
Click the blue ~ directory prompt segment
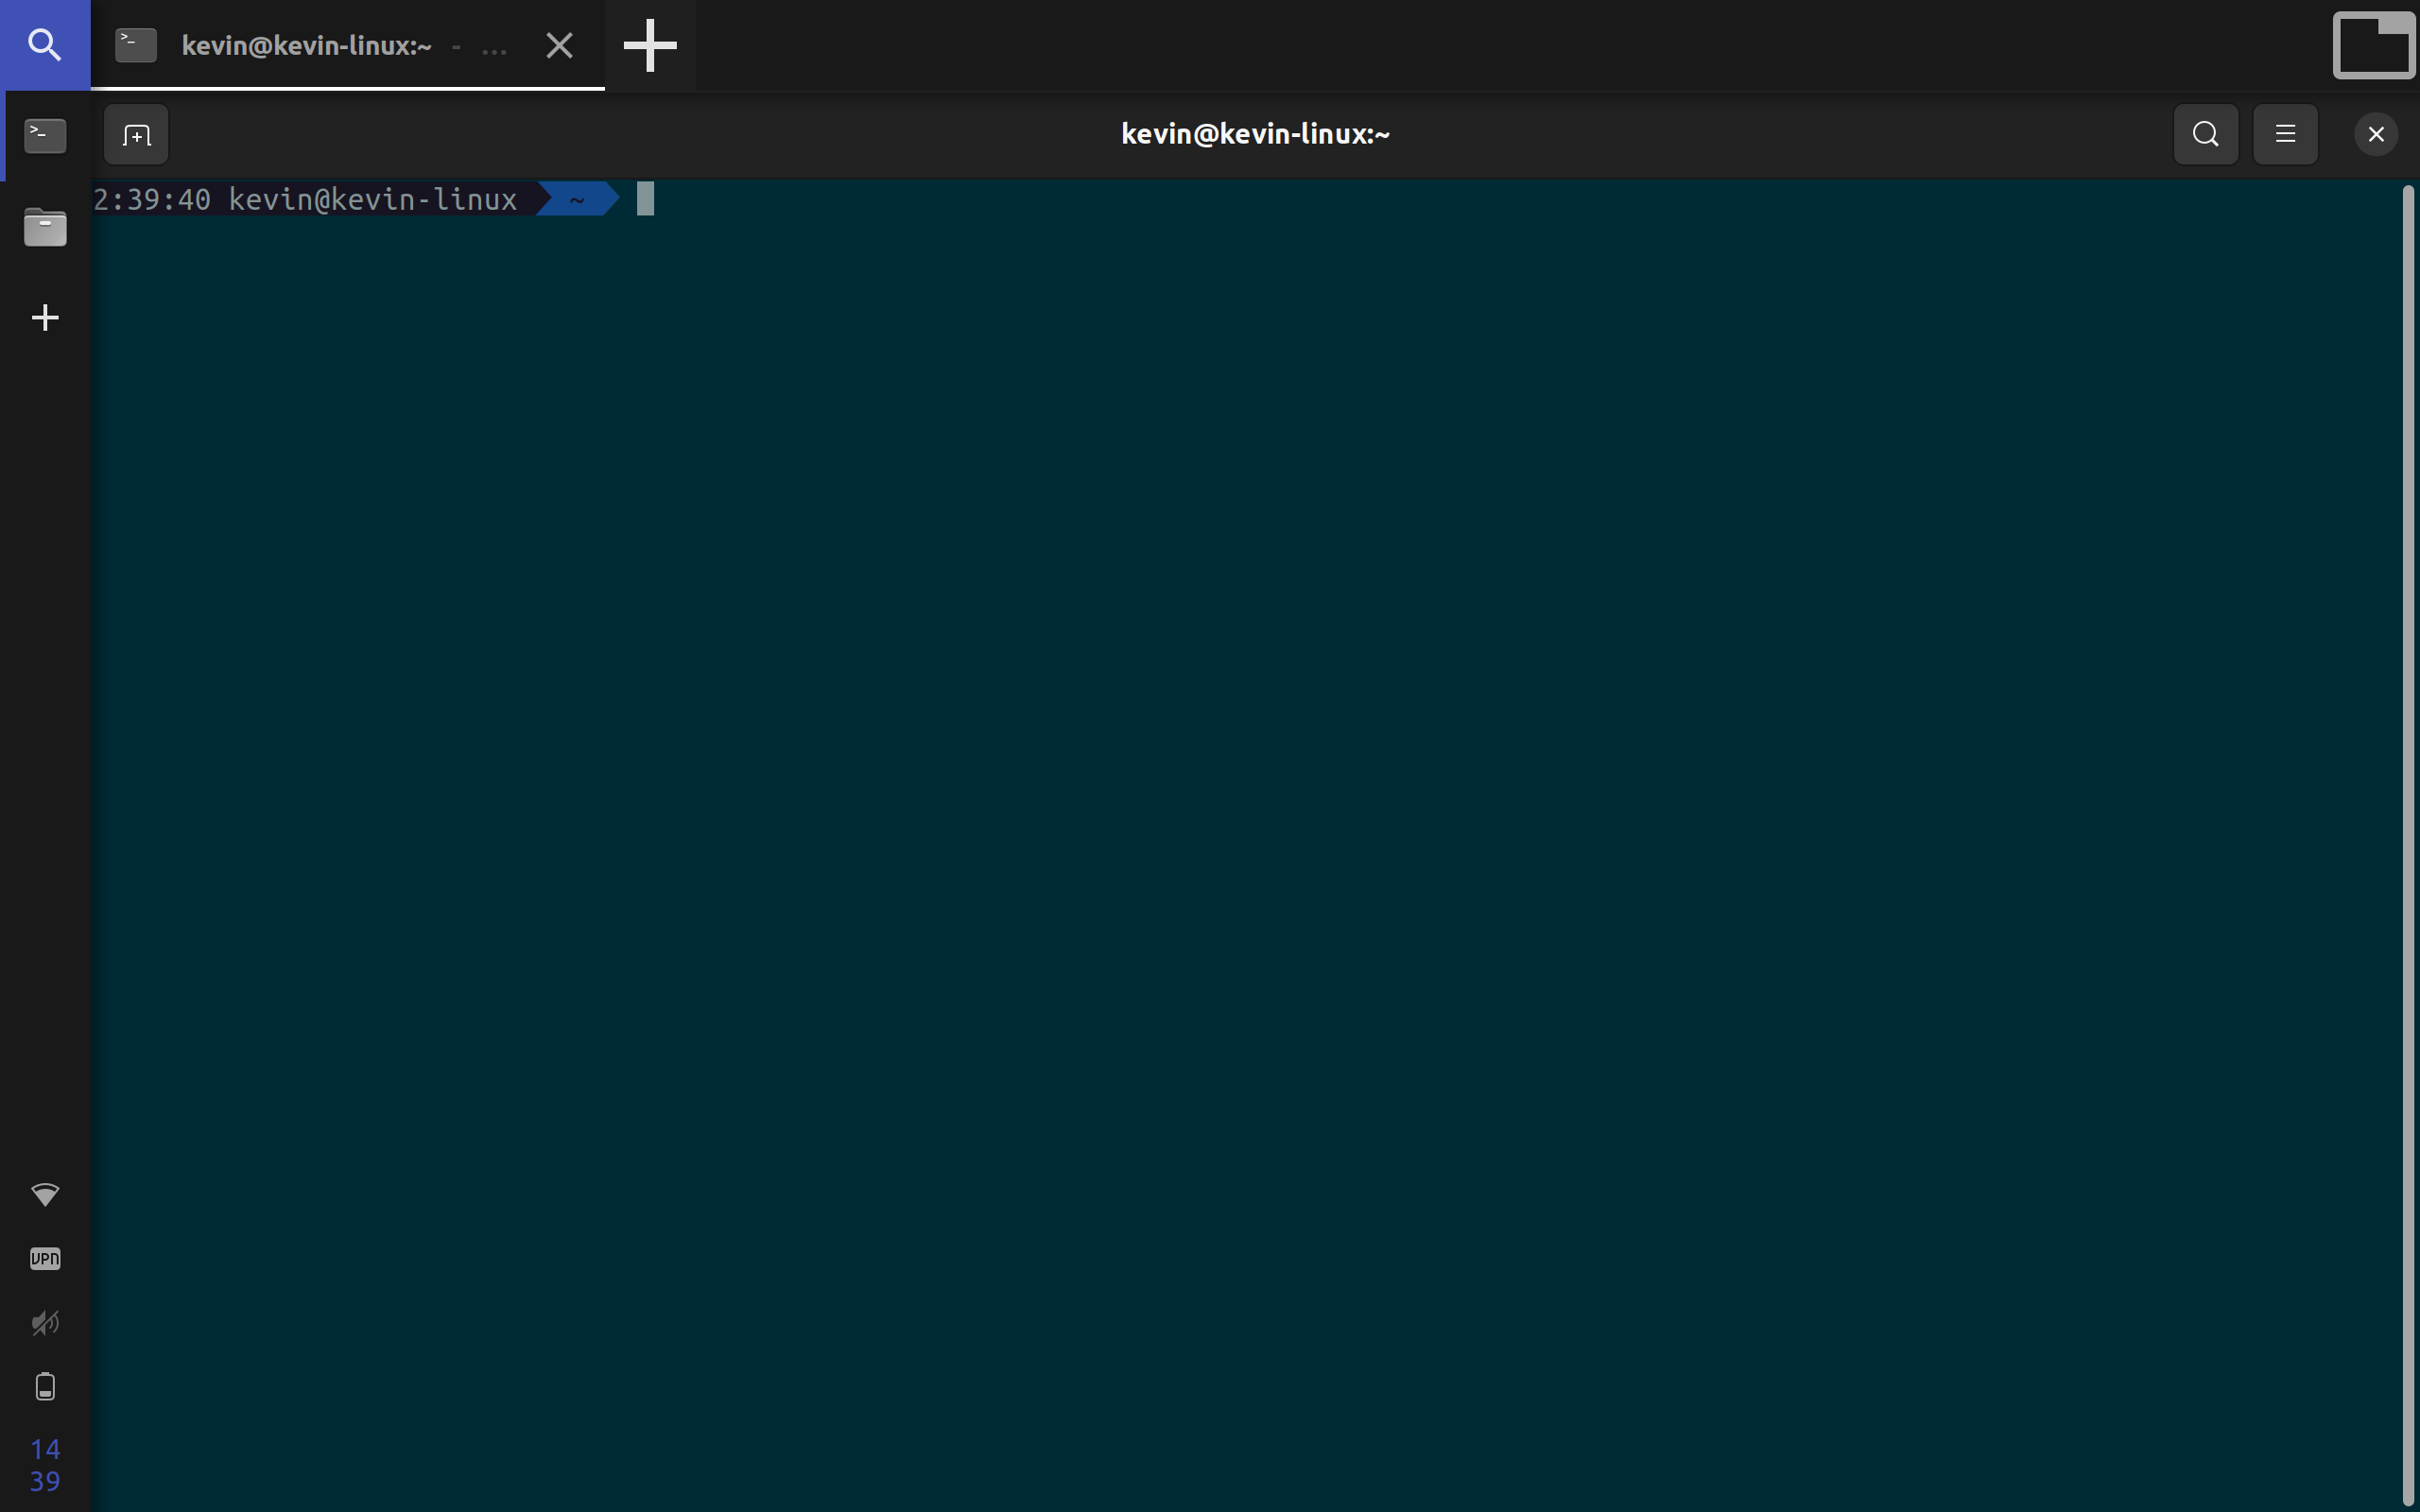click(x=577, y=199)
